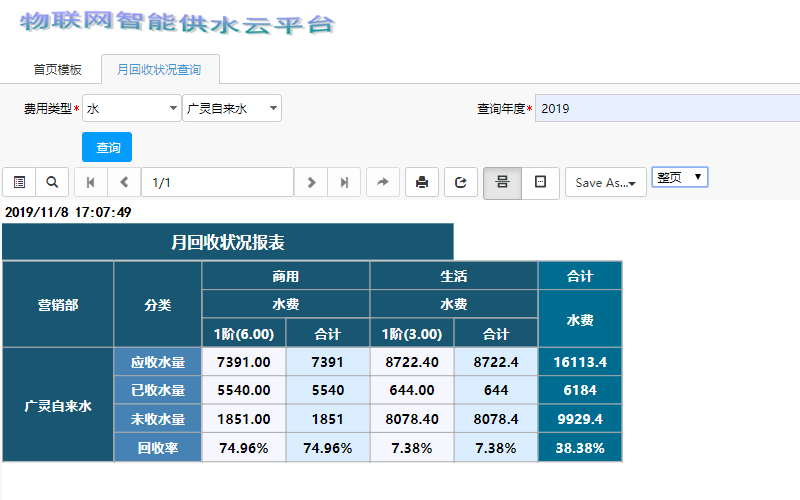Click the 广灵自来水 row label in table
Image resolution: width=800 pixels, height=500 pixels.
(x=58, y=406)
